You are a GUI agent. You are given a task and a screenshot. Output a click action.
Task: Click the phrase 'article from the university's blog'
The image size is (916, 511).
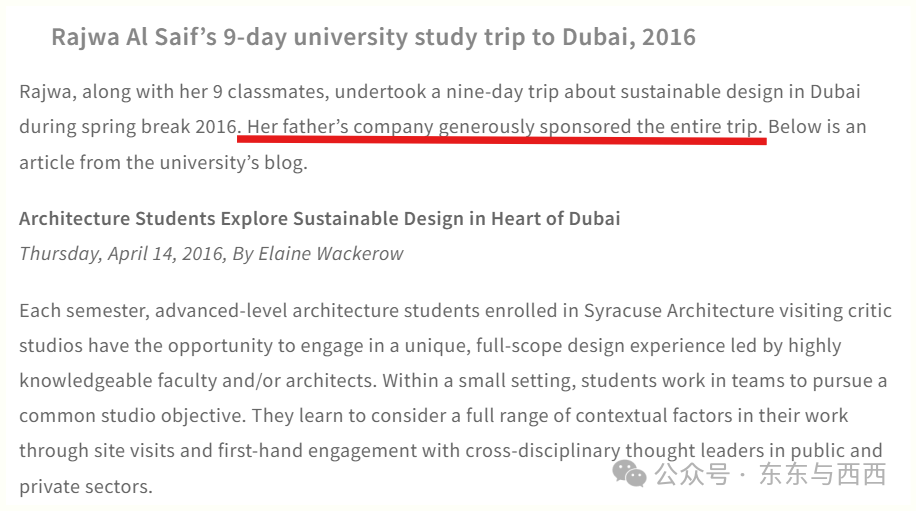click(163, 162)
